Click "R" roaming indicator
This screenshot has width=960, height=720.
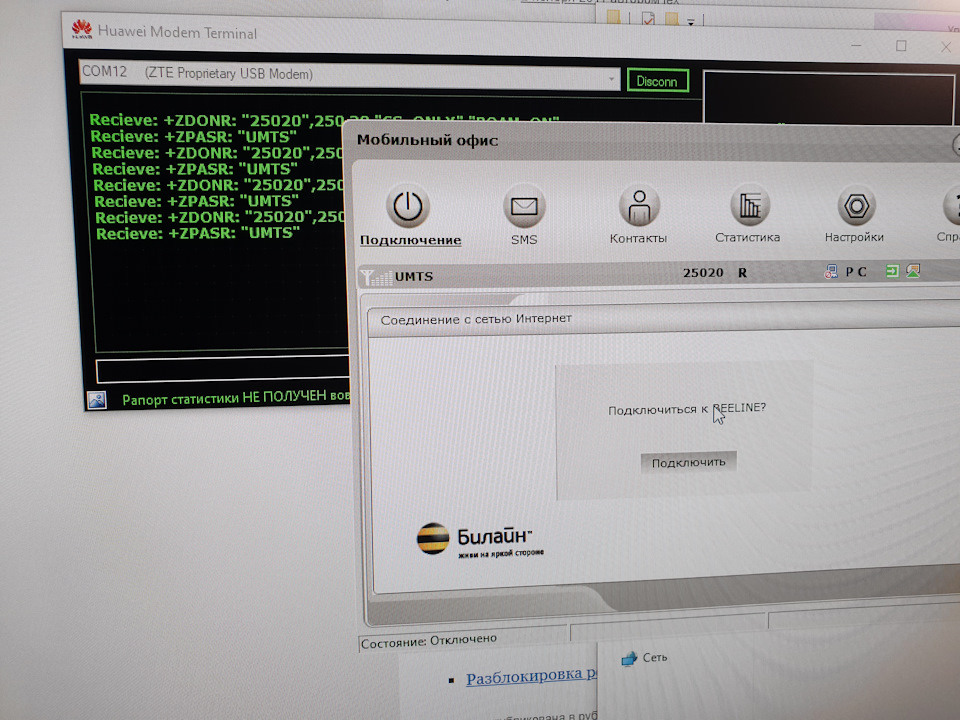(x=742, y=272)
